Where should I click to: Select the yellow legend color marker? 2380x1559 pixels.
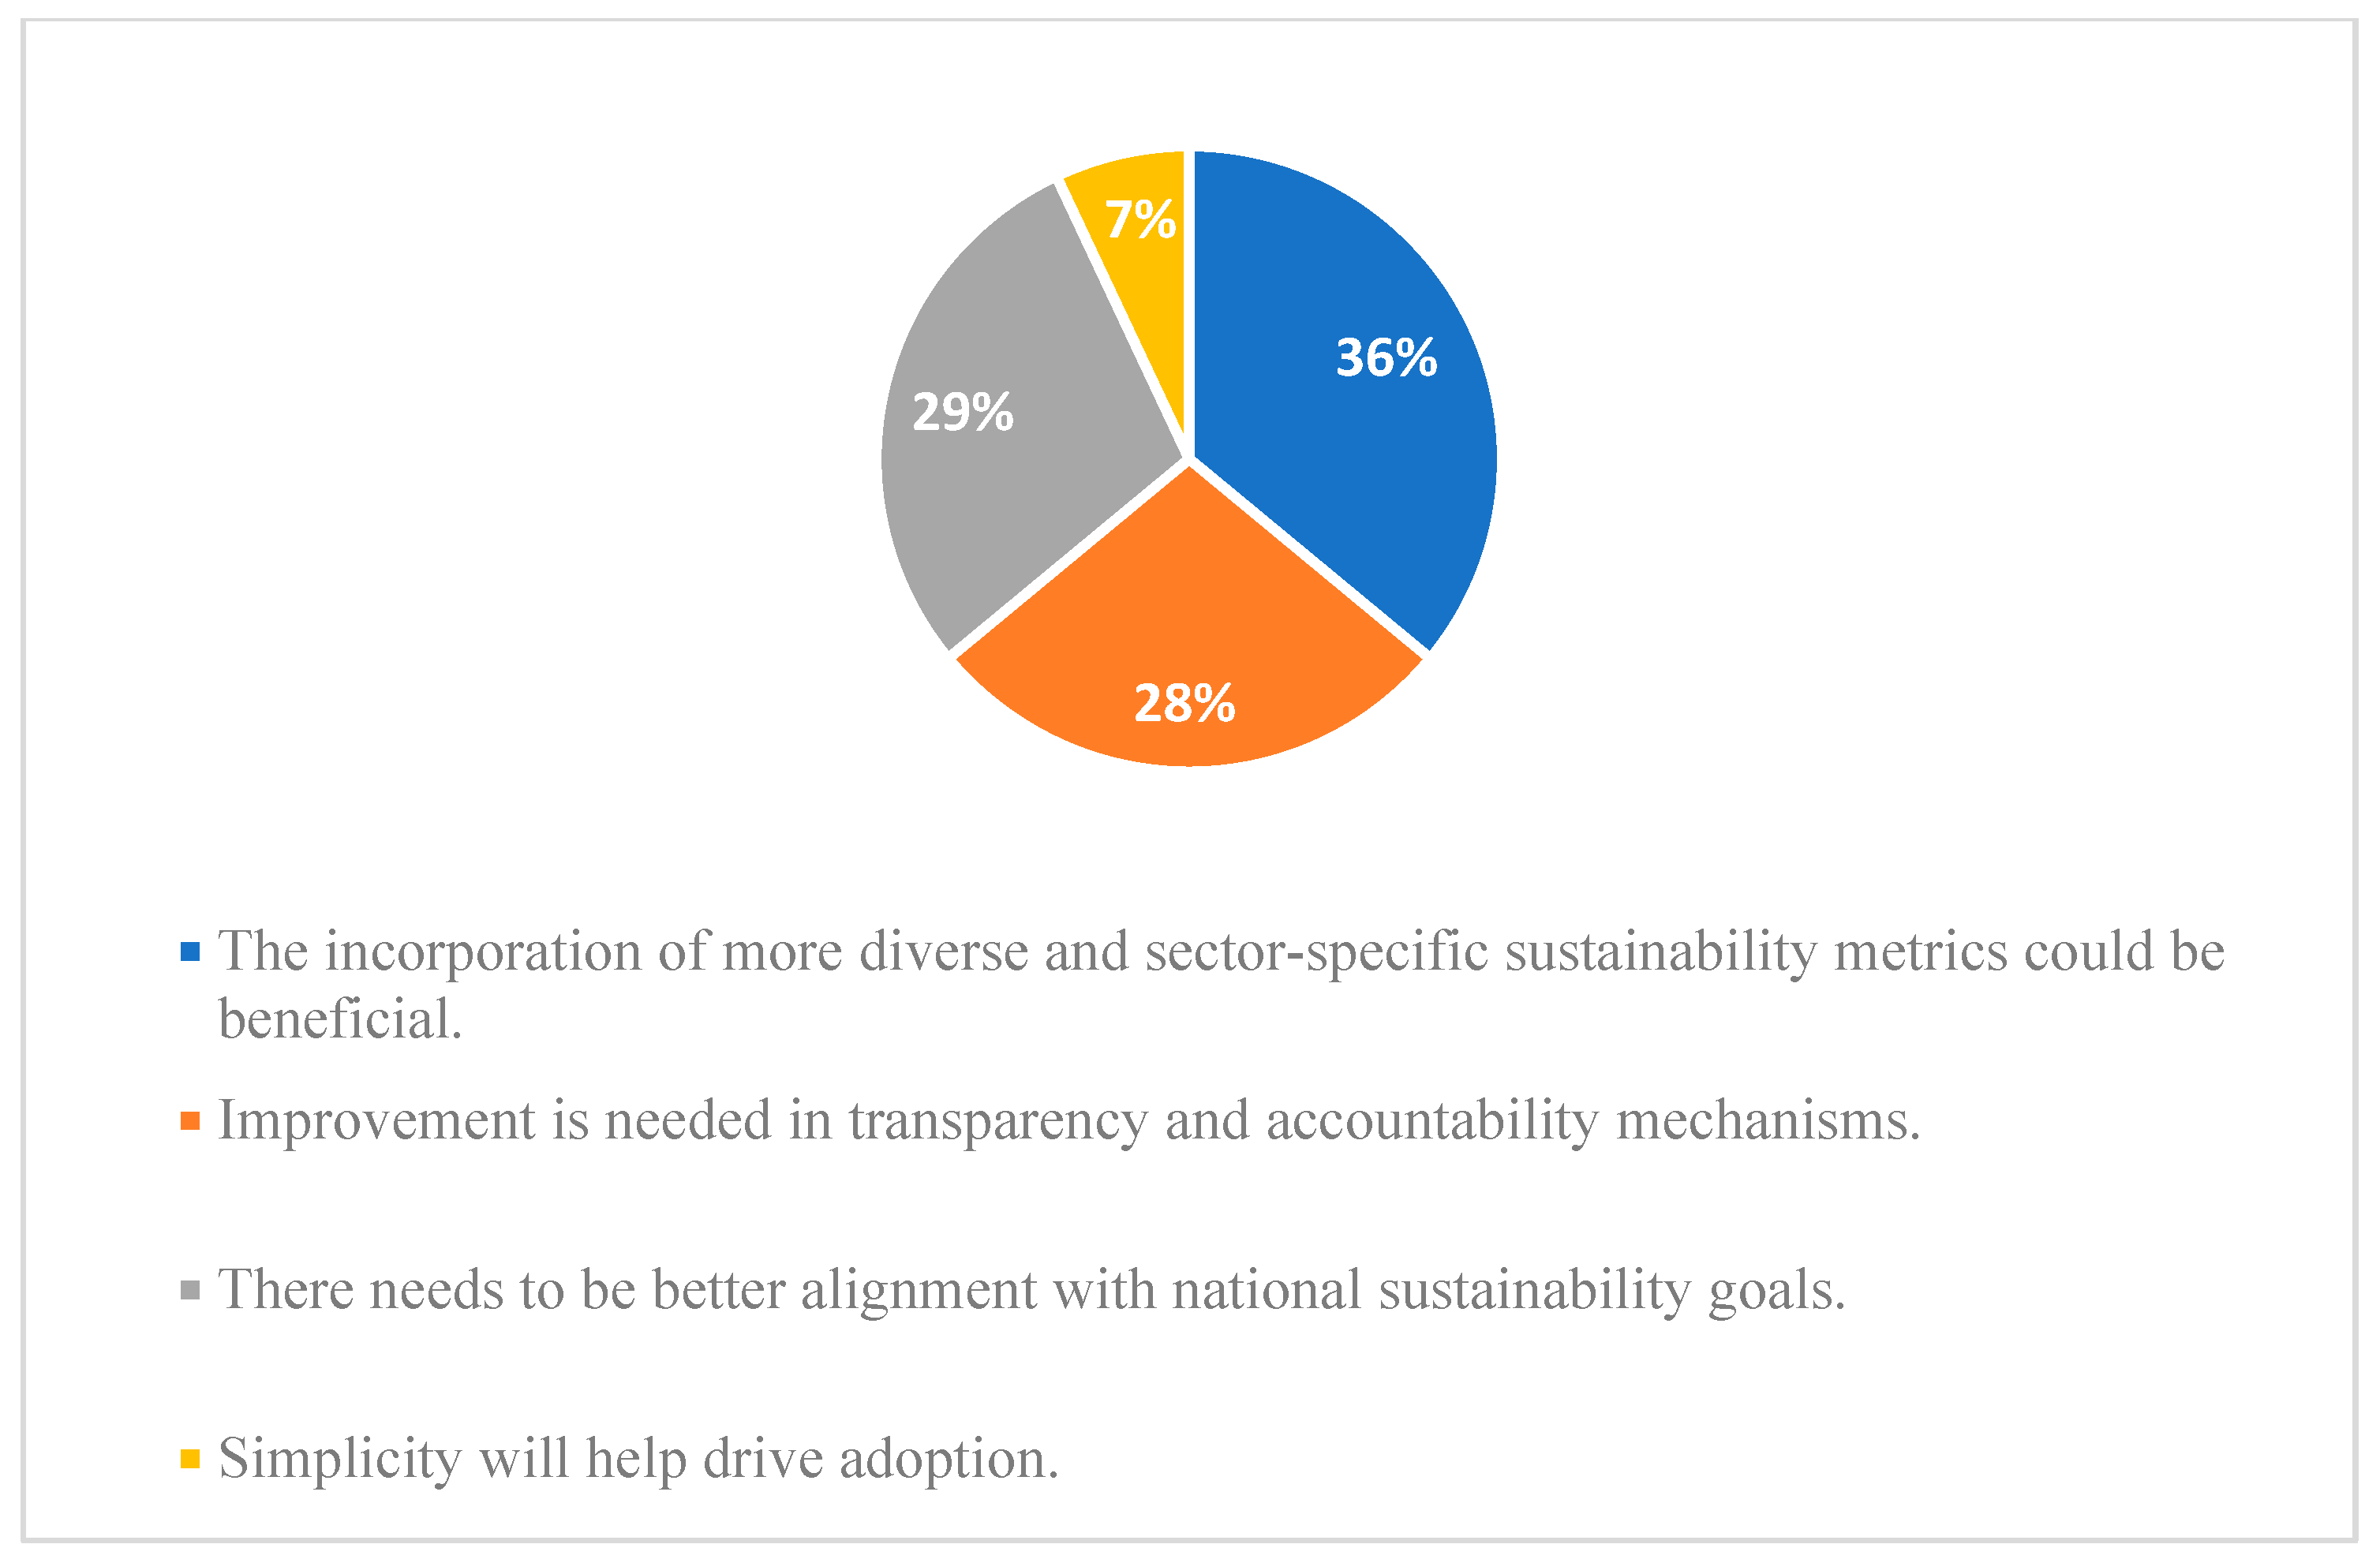pos(190,1459)
